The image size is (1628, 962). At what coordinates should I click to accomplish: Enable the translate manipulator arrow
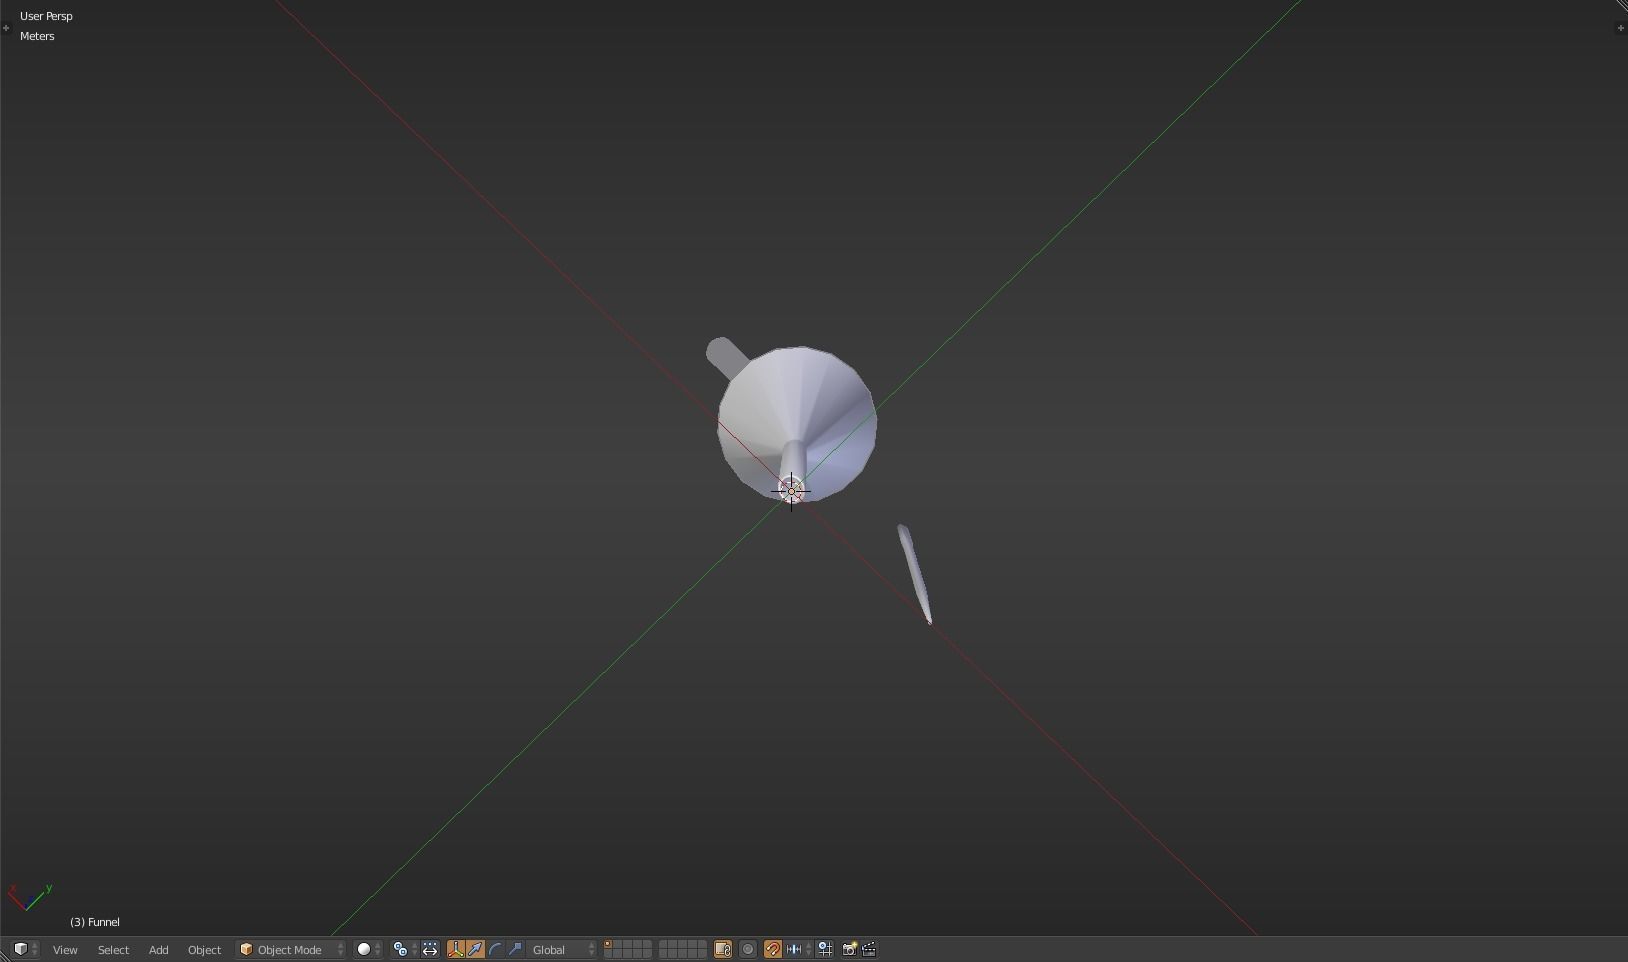click(475, 949)
